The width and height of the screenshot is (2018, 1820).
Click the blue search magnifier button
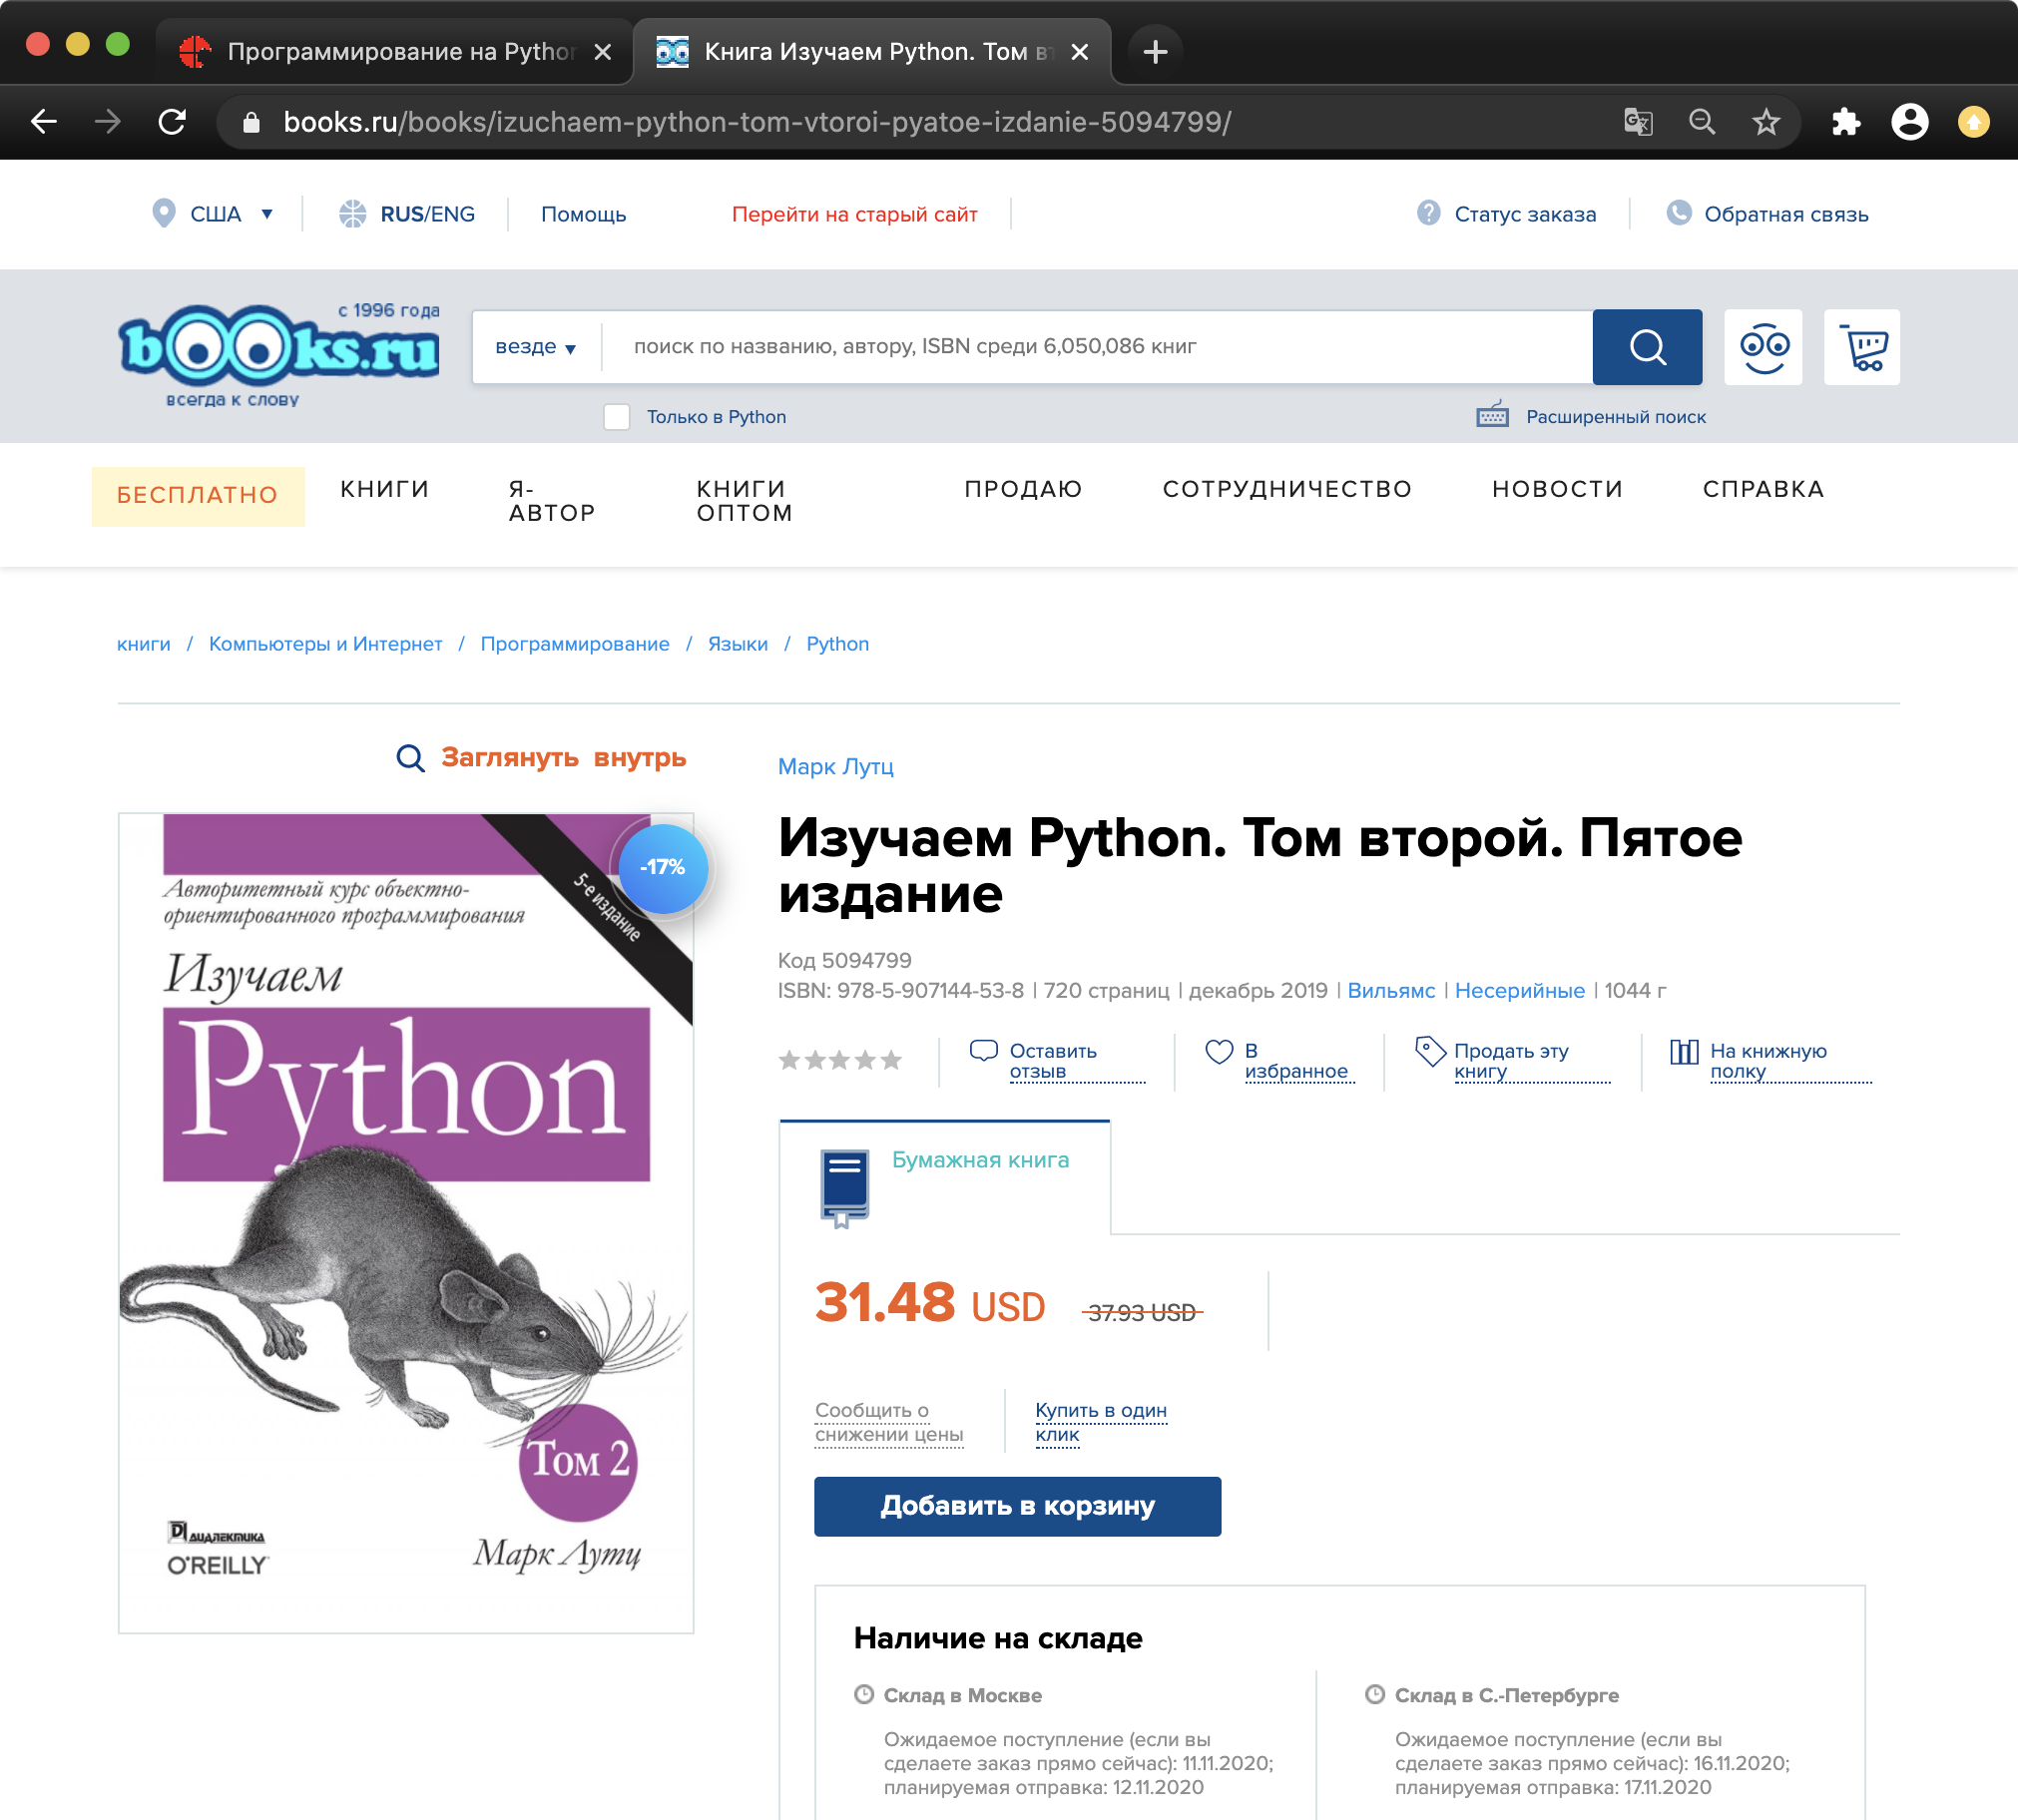coord(1646,347)
